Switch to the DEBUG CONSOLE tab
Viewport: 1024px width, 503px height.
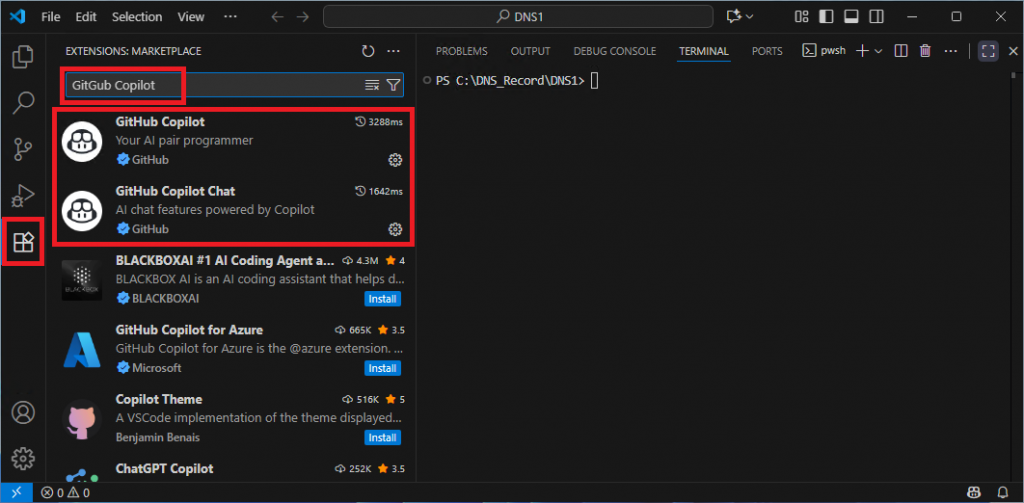click(615, 51)
